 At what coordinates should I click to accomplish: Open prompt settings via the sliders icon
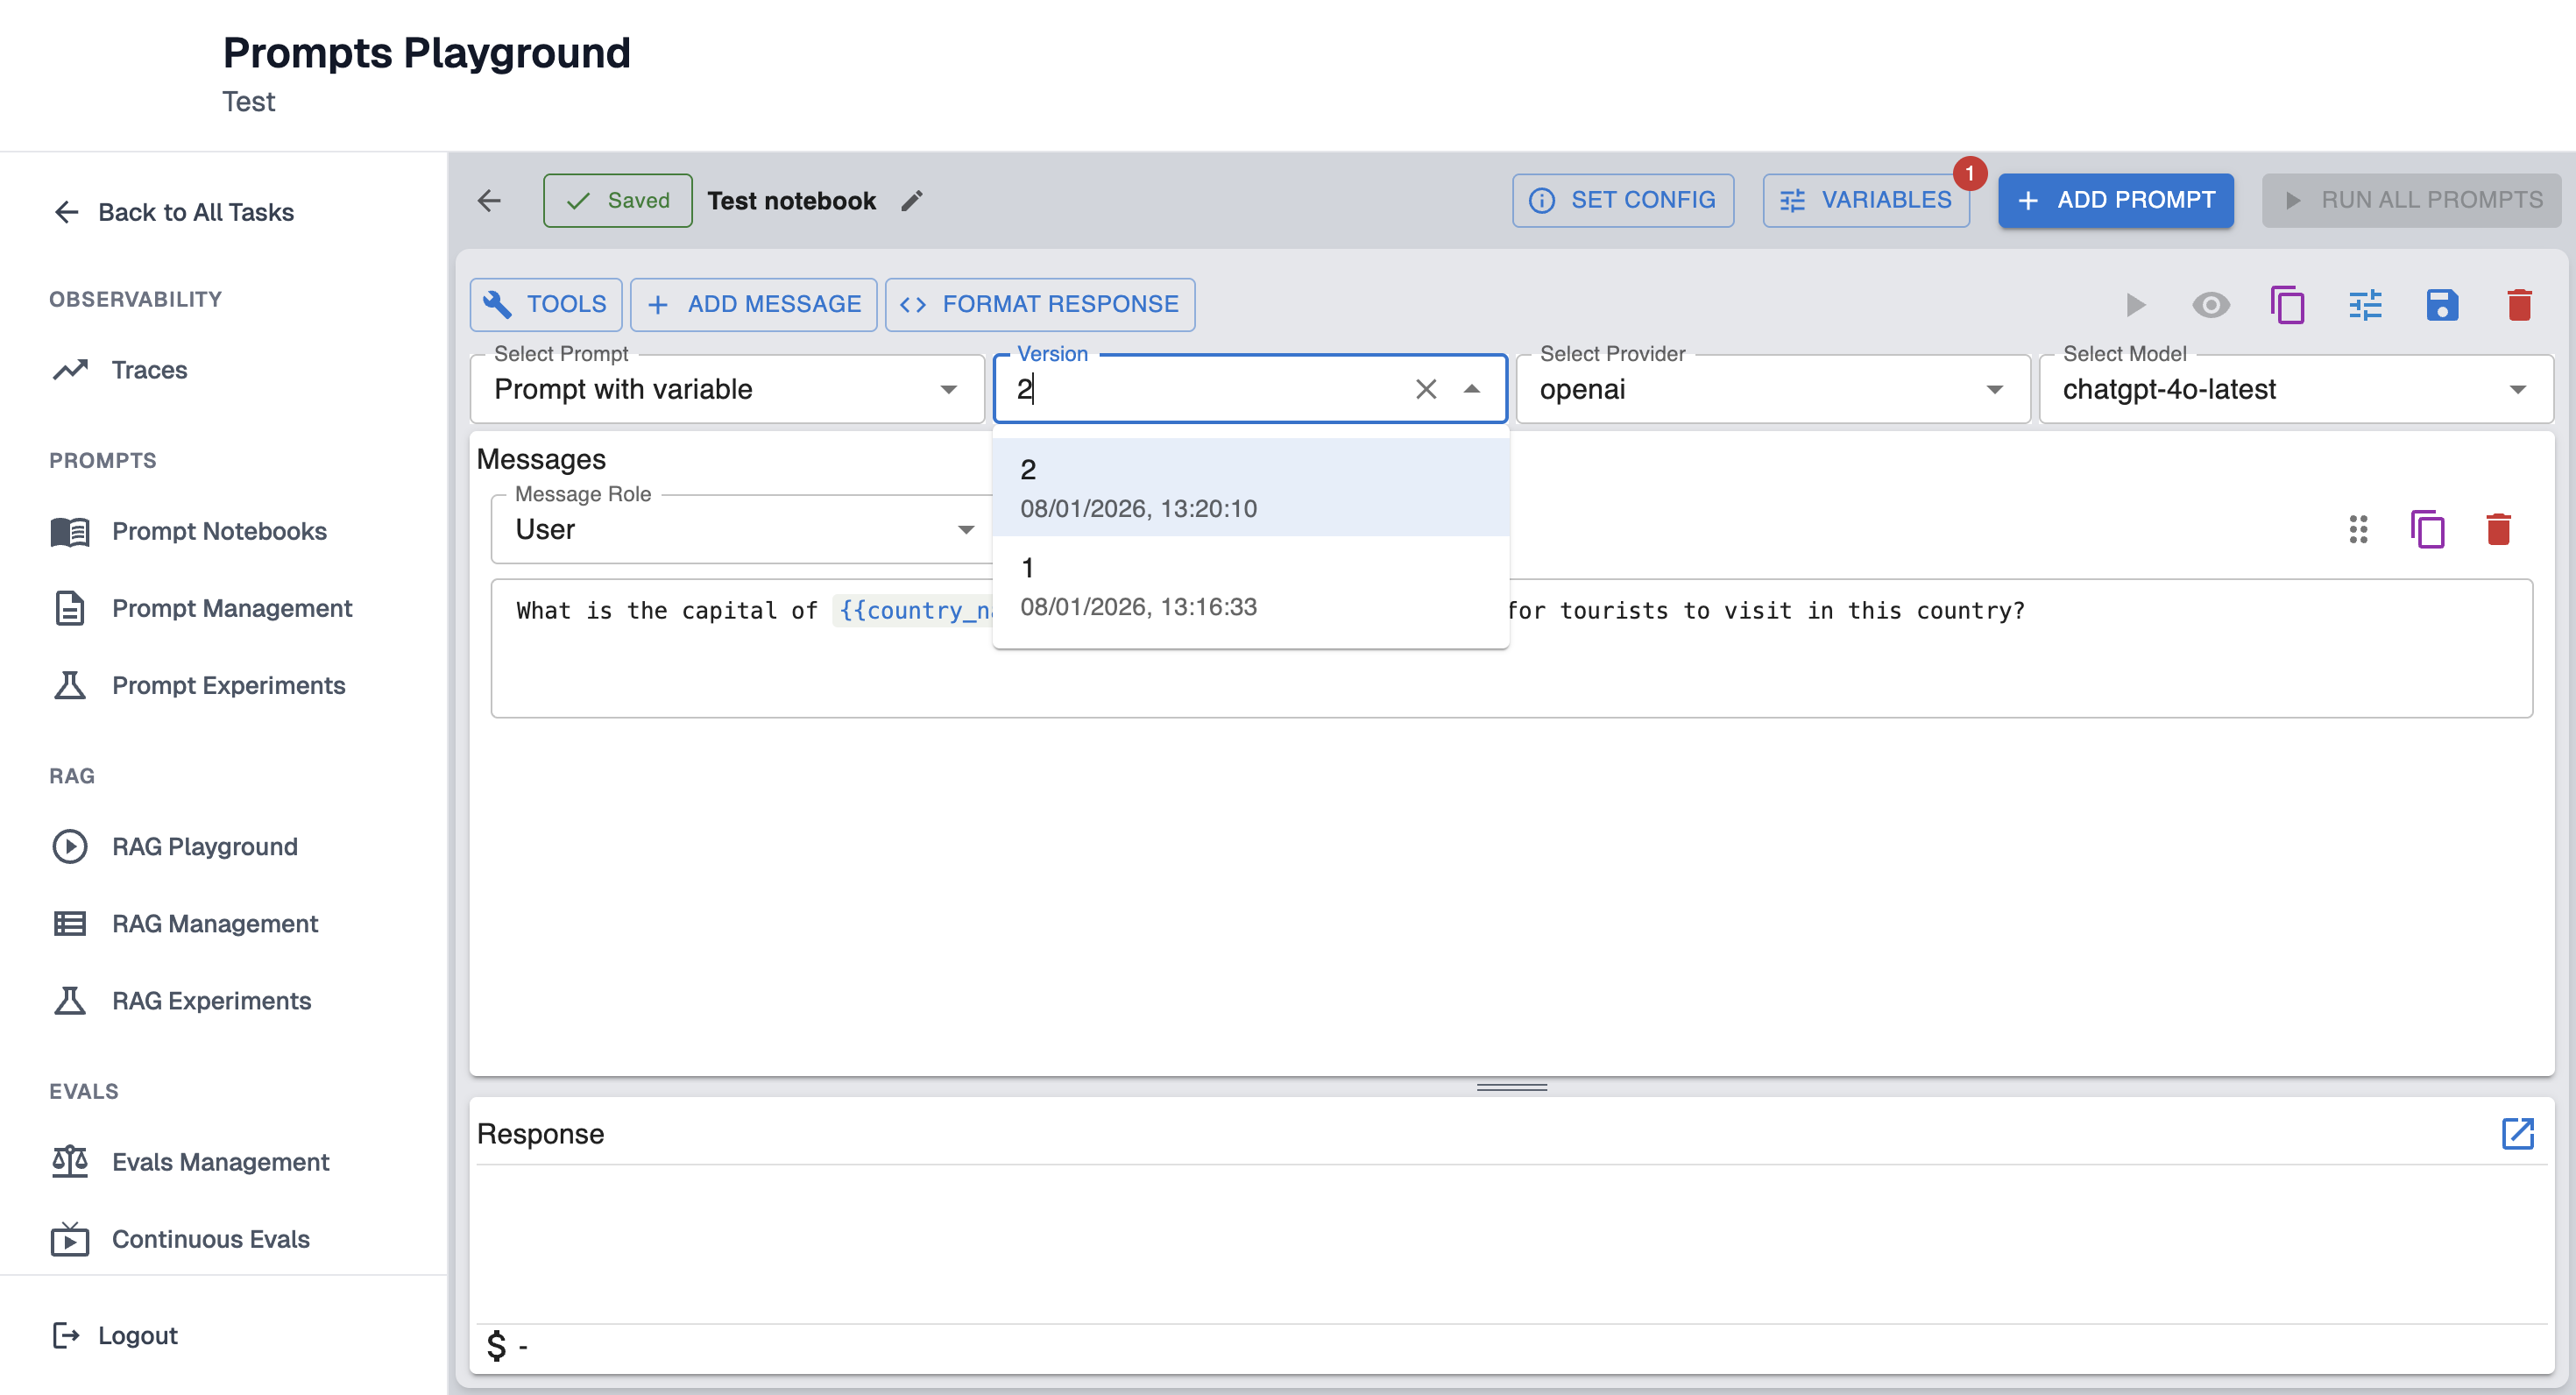click(x=2365, y=304)
